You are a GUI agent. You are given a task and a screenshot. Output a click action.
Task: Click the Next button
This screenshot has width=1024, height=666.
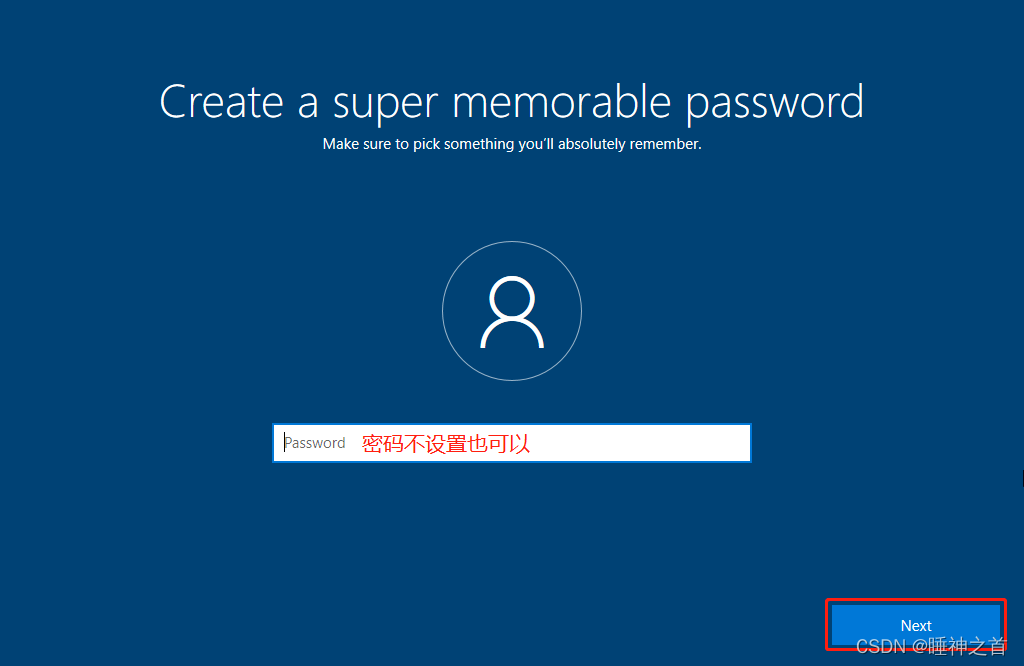pos(916,625)
